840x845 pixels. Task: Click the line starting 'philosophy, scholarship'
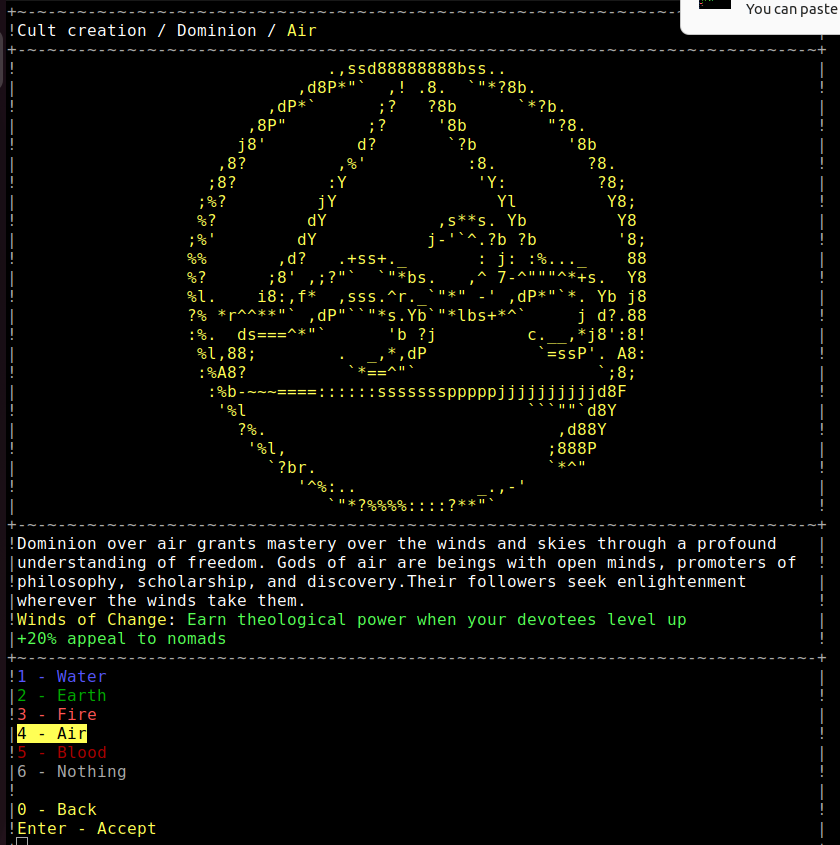click(381, 581)
